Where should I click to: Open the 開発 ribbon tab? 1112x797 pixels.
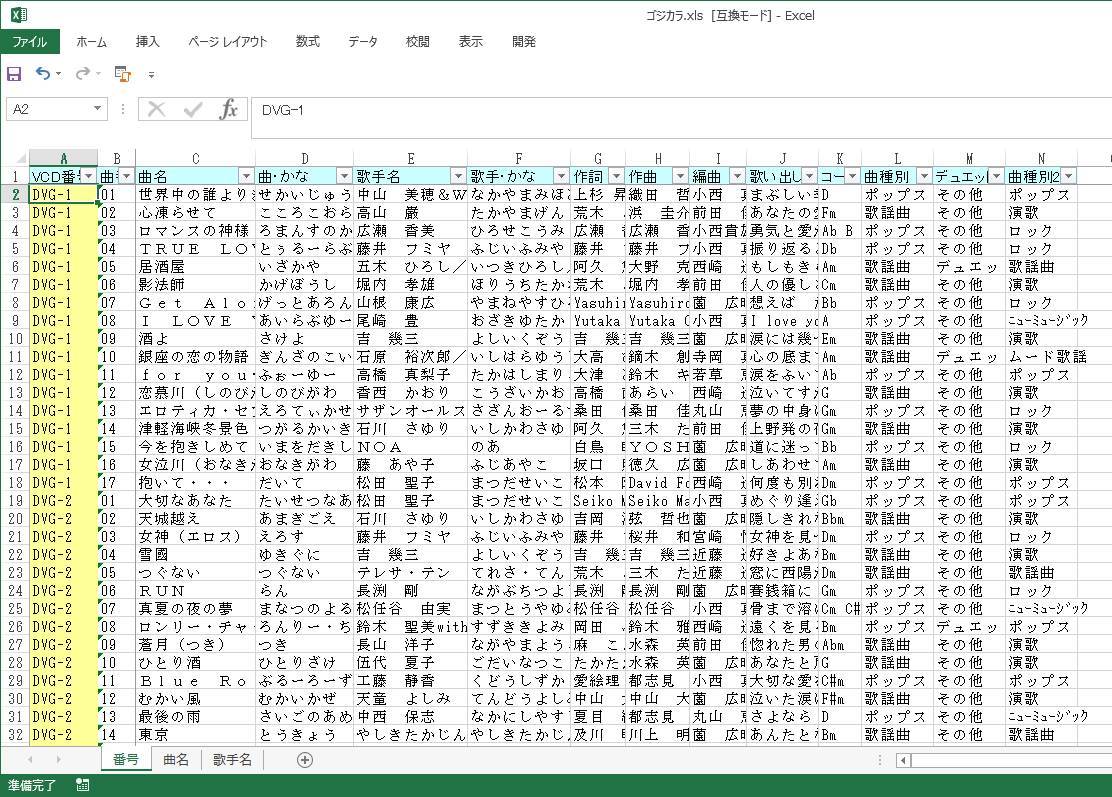pos(524,42)
